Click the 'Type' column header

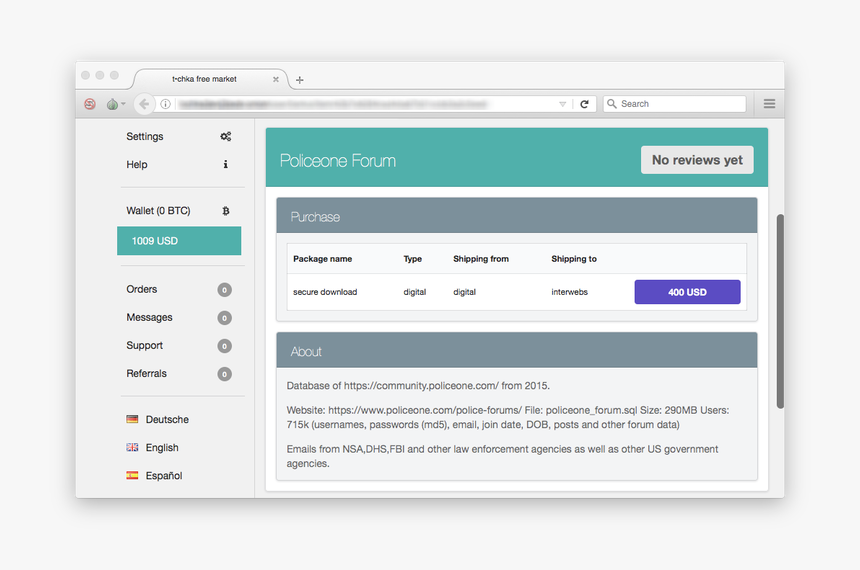pyautogui.click(x=412, y=259)
